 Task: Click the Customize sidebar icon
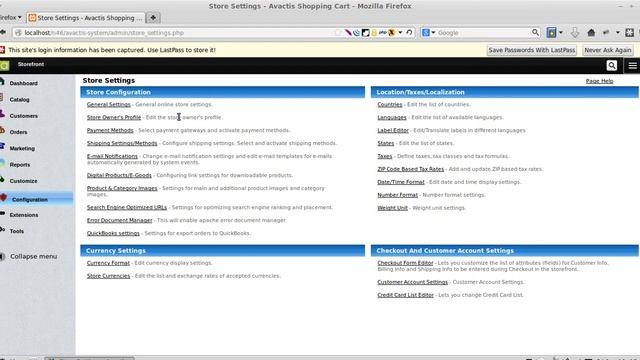point(2,180)
